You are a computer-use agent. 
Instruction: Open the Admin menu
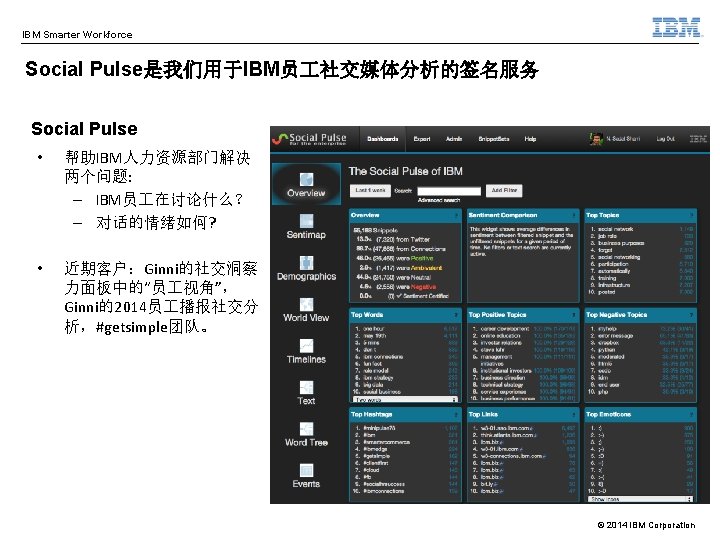tap(454, 139)
